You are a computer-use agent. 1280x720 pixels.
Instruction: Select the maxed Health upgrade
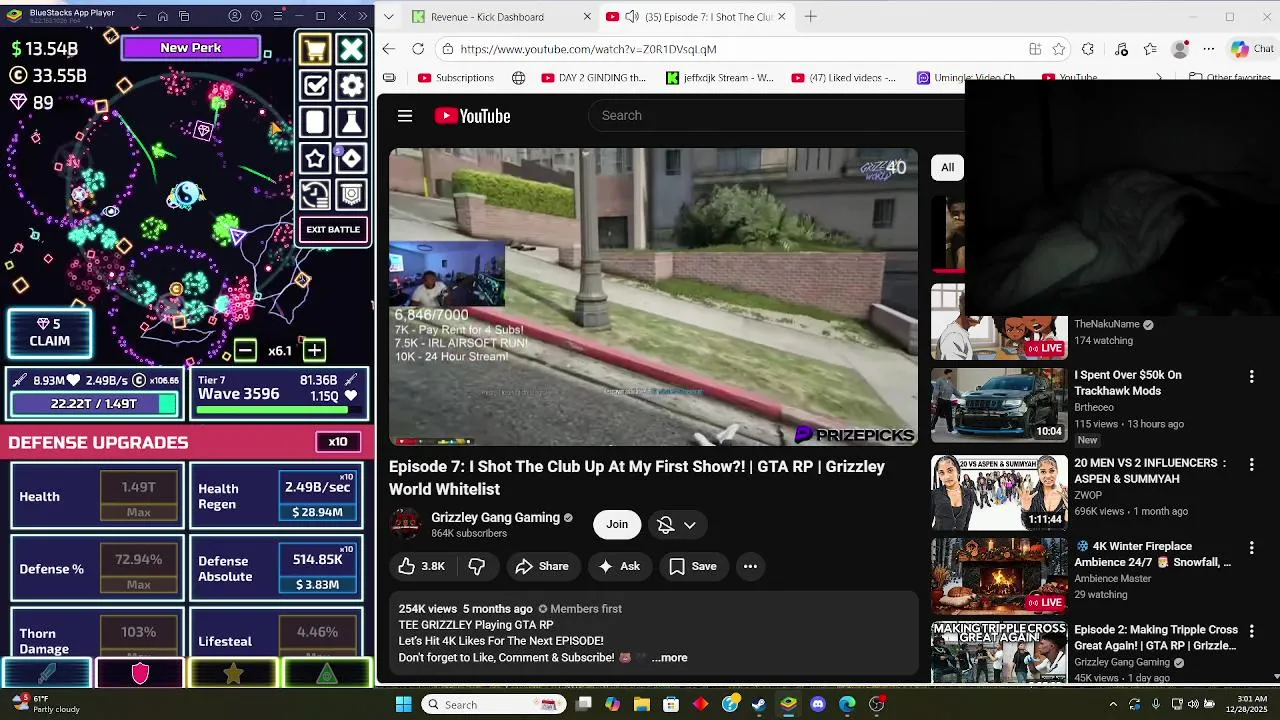point(139,496)
